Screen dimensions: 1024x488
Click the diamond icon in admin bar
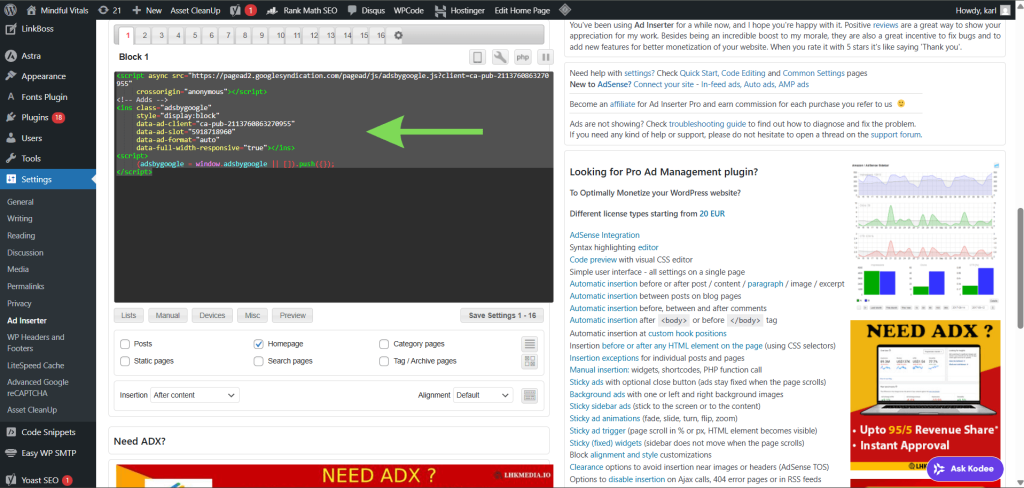point(566,10)
